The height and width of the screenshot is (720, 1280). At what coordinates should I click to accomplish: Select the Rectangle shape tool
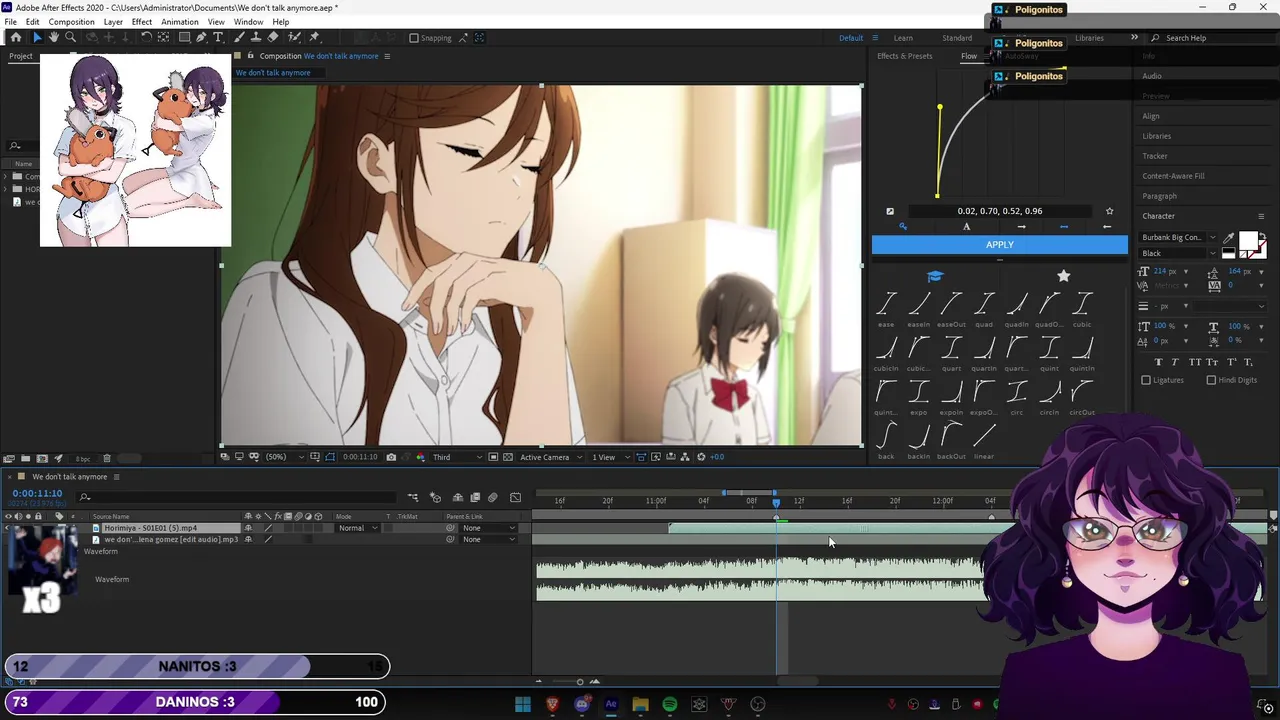184,37
